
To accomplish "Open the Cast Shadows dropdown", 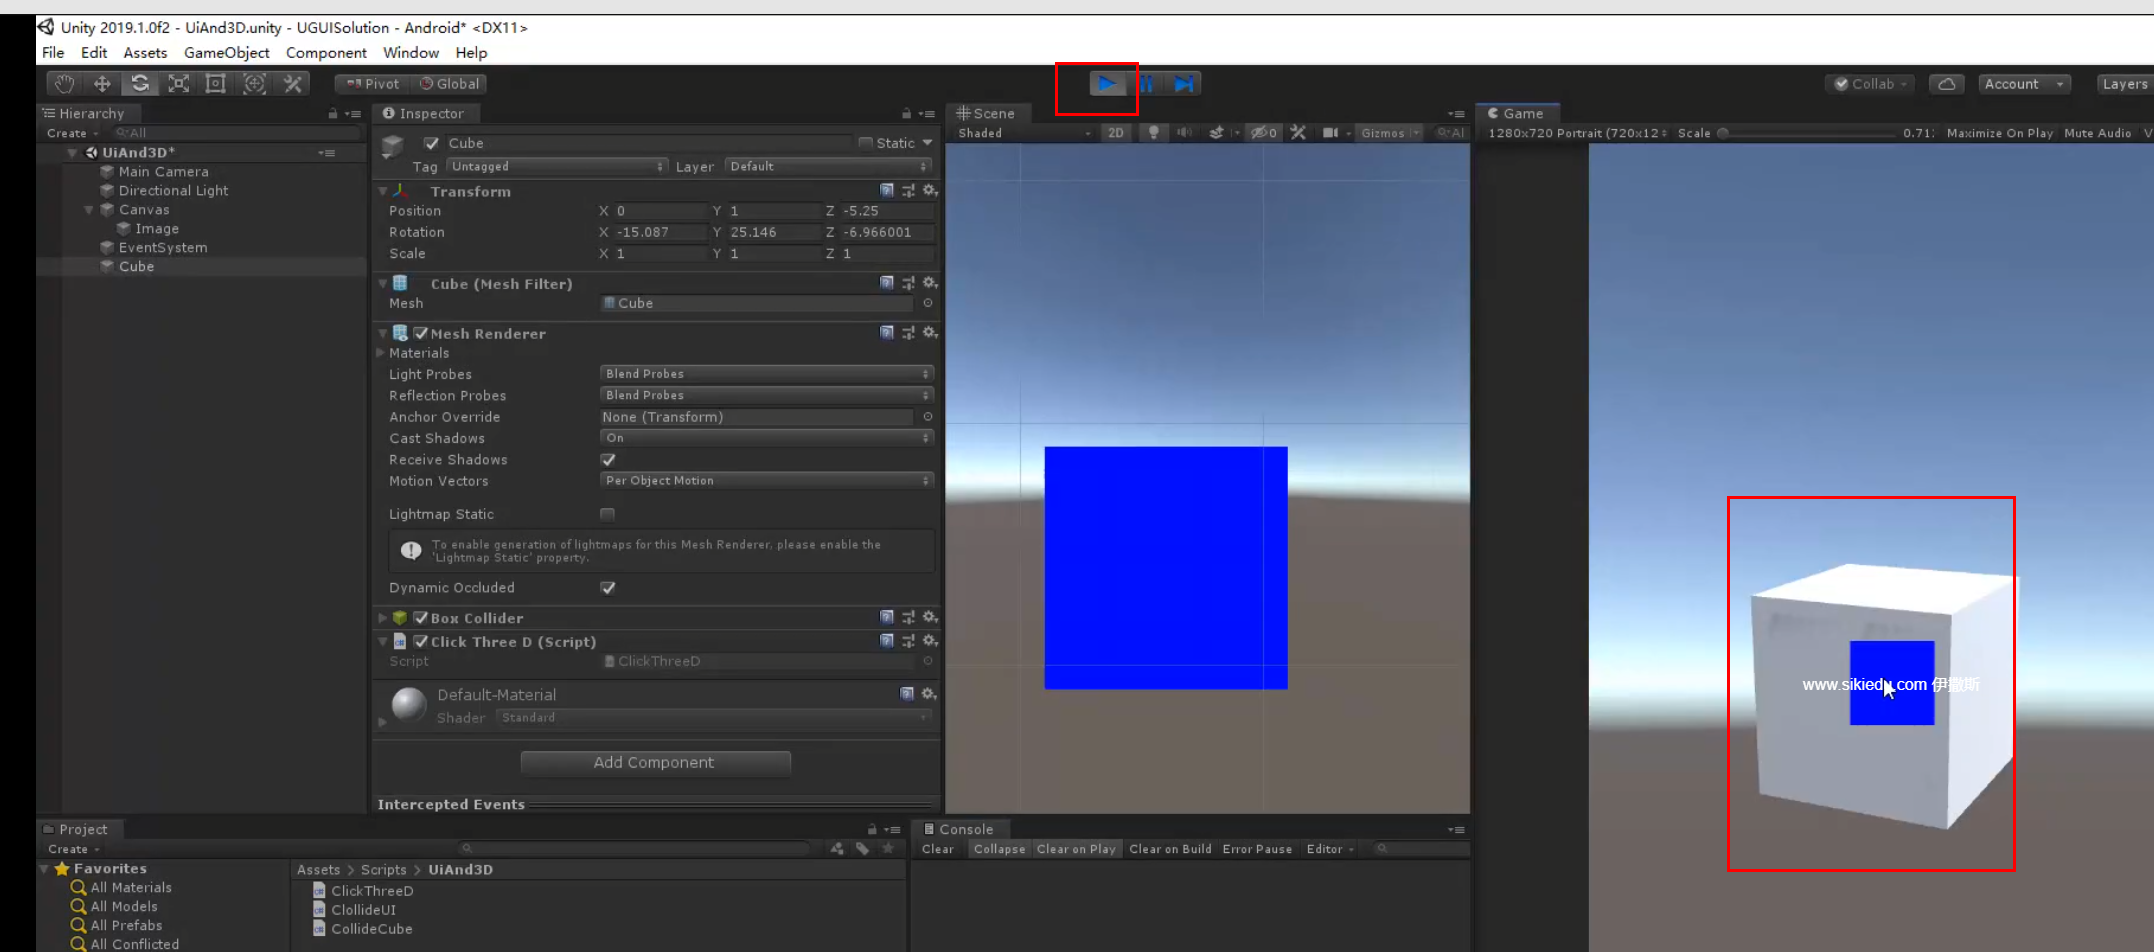I will coord(766,438).
